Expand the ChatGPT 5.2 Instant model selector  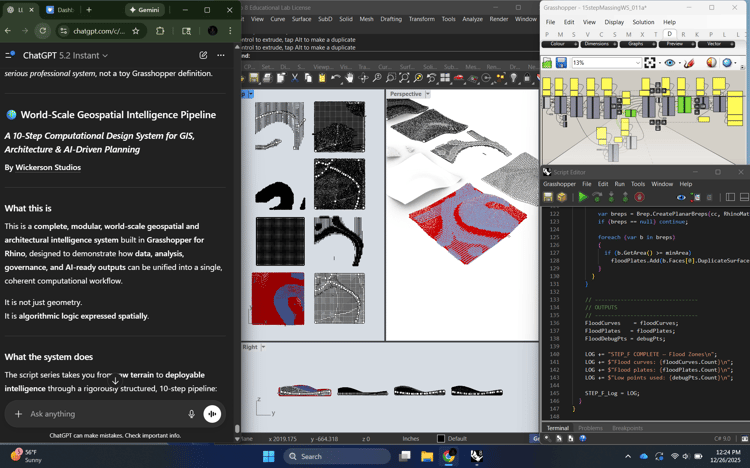pyautogui.click(x=65, y=56)
